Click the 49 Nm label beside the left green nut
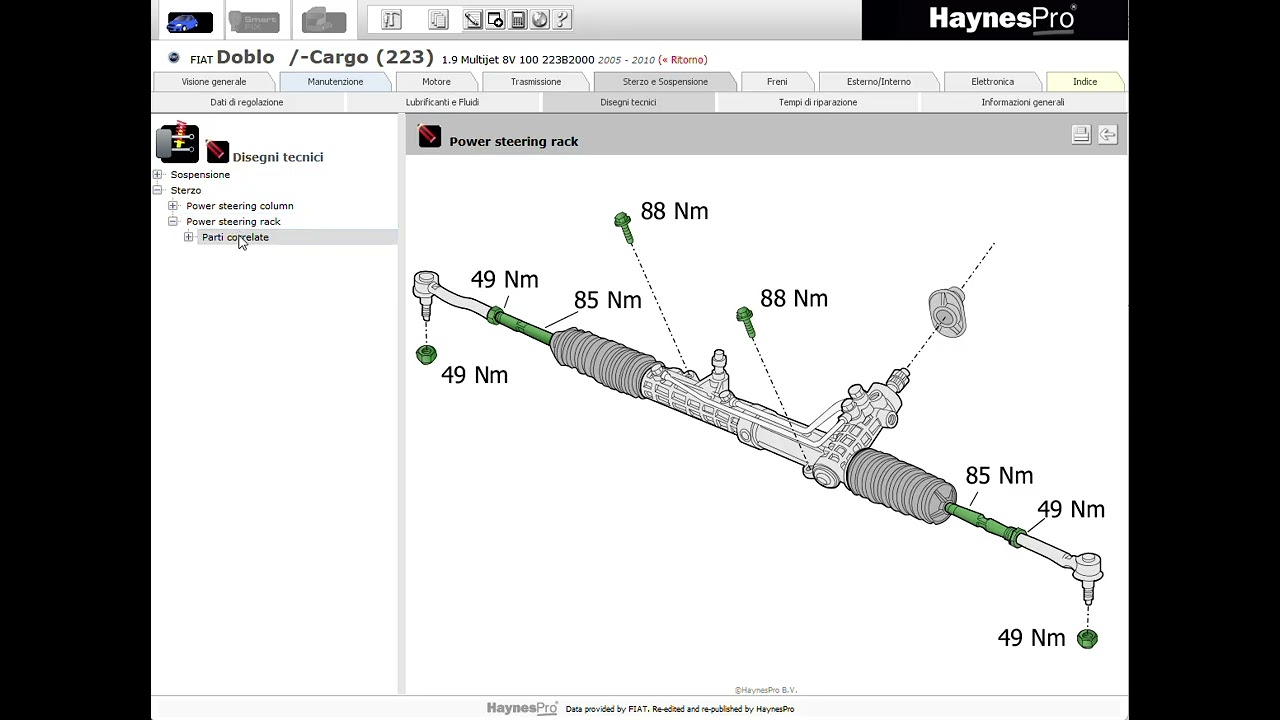The height and width of the screenshot is (720, 1280). [474, 375]
